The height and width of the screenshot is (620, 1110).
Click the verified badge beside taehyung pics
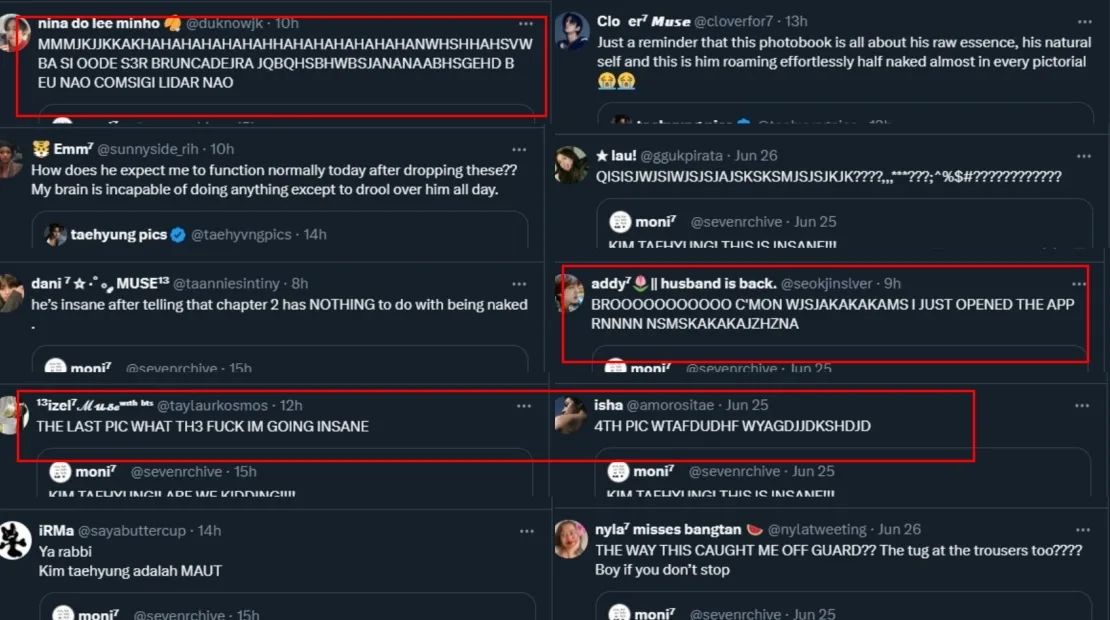(x=178, y=235)
